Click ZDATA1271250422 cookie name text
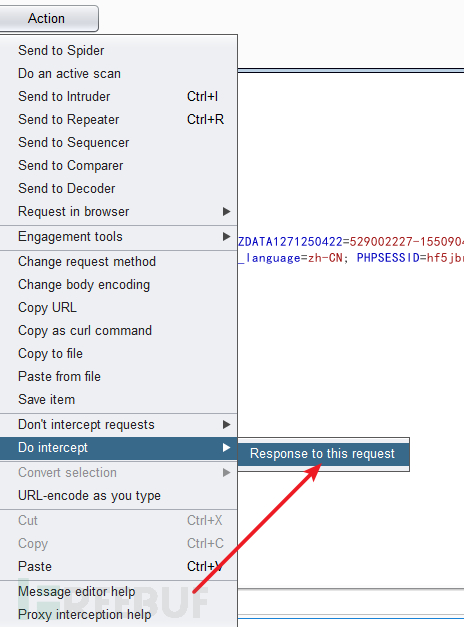Screen dimensions: 464x627 [290, 242]
